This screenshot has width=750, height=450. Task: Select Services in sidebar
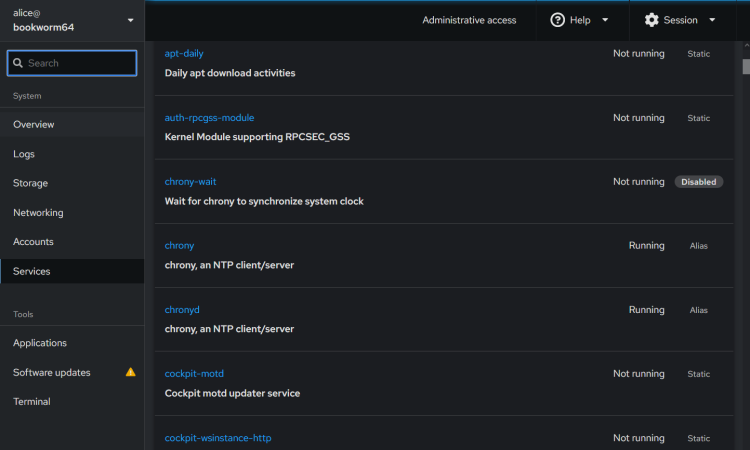tap(72, 271)
